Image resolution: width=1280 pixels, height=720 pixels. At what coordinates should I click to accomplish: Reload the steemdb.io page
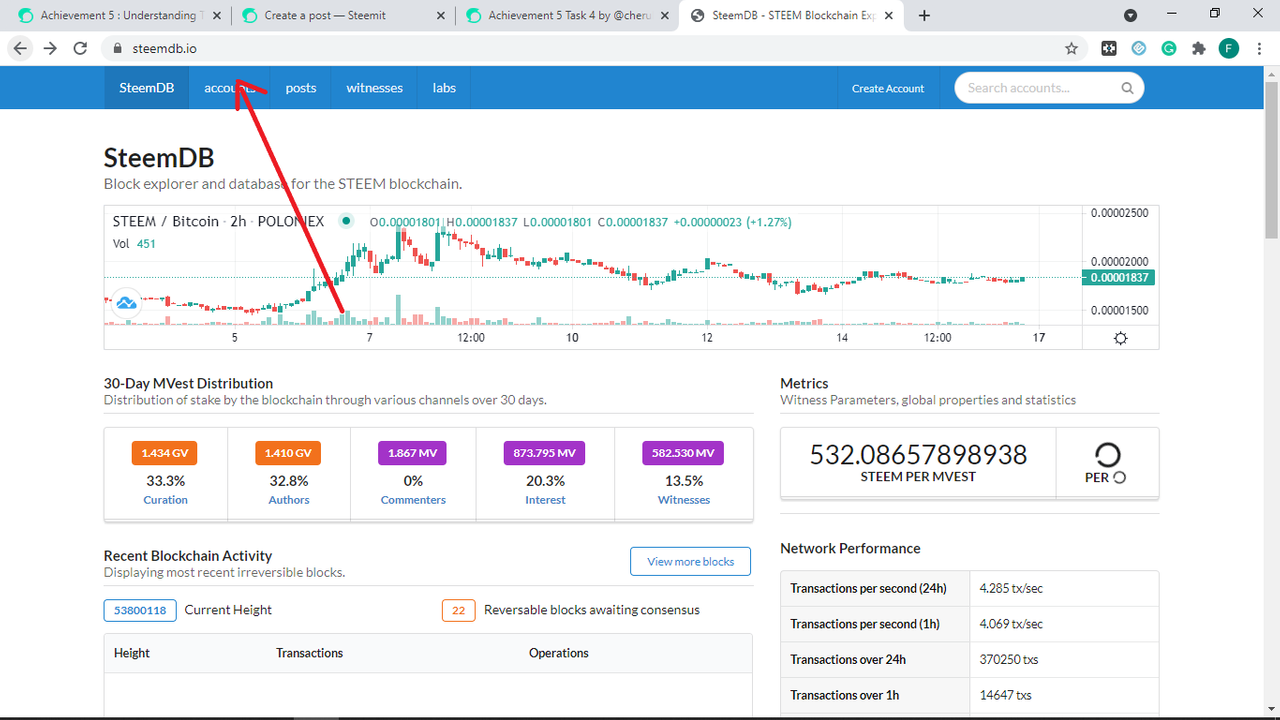click(x=81, y=48)
